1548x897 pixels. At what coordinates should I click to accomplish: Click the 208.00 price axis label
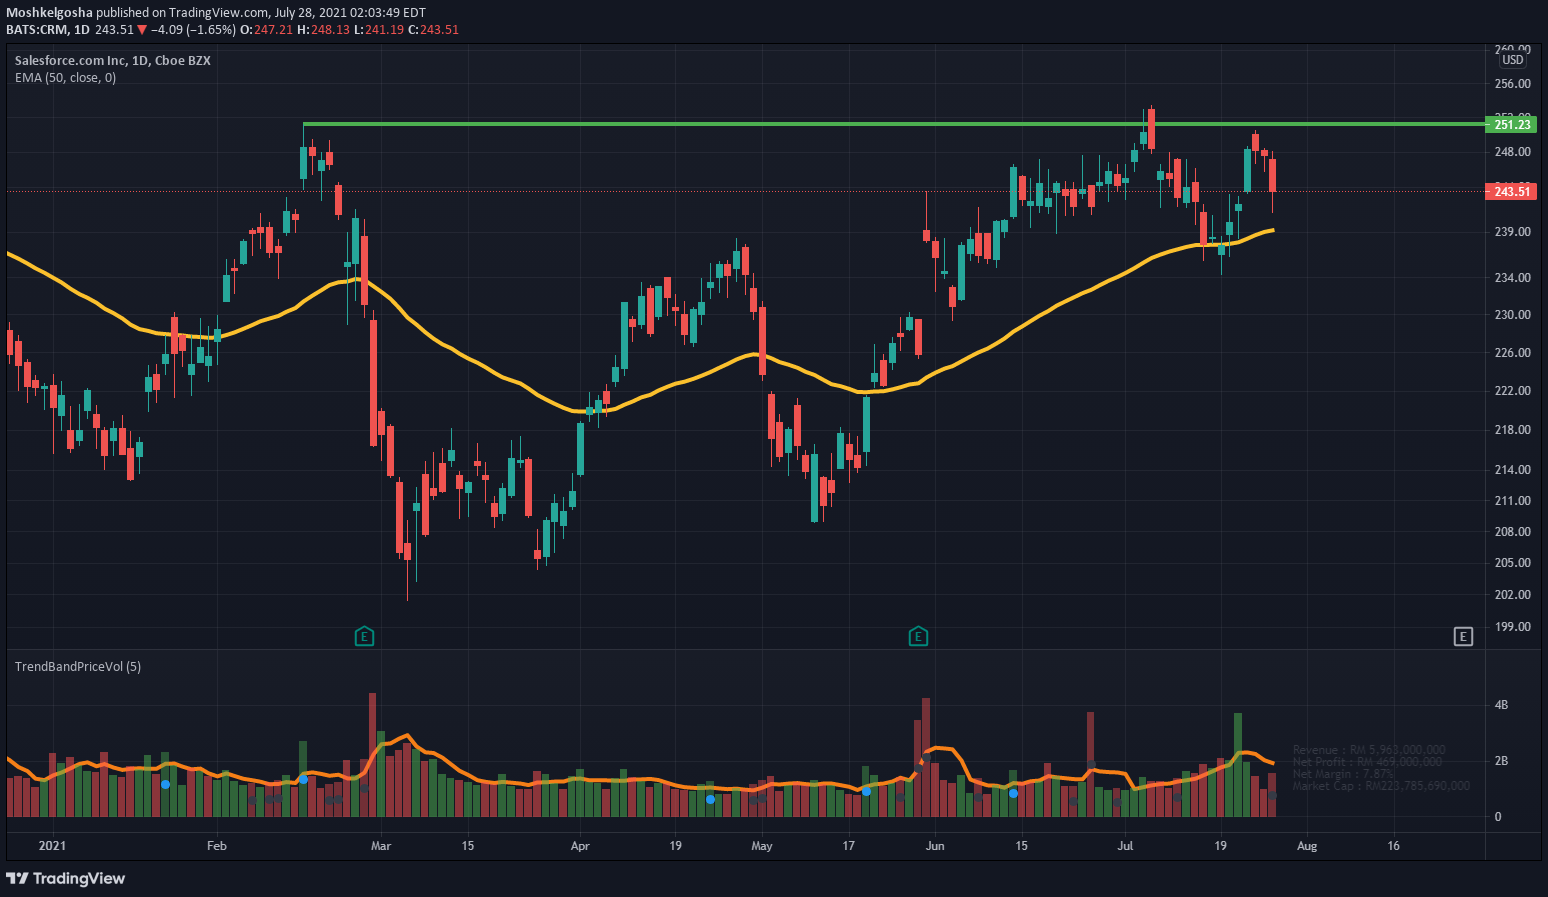(x=1512, y=531)
